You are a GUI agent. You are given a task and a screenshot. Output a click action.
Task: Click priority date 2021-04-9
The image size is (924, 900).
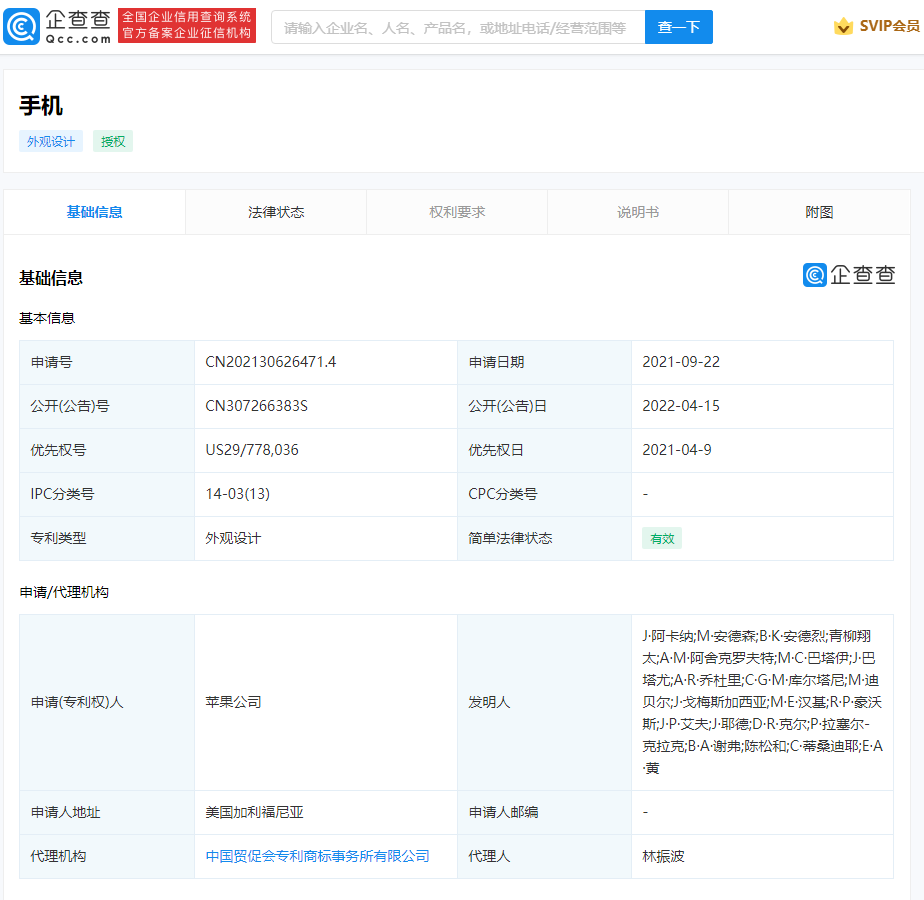coord(676,450)
